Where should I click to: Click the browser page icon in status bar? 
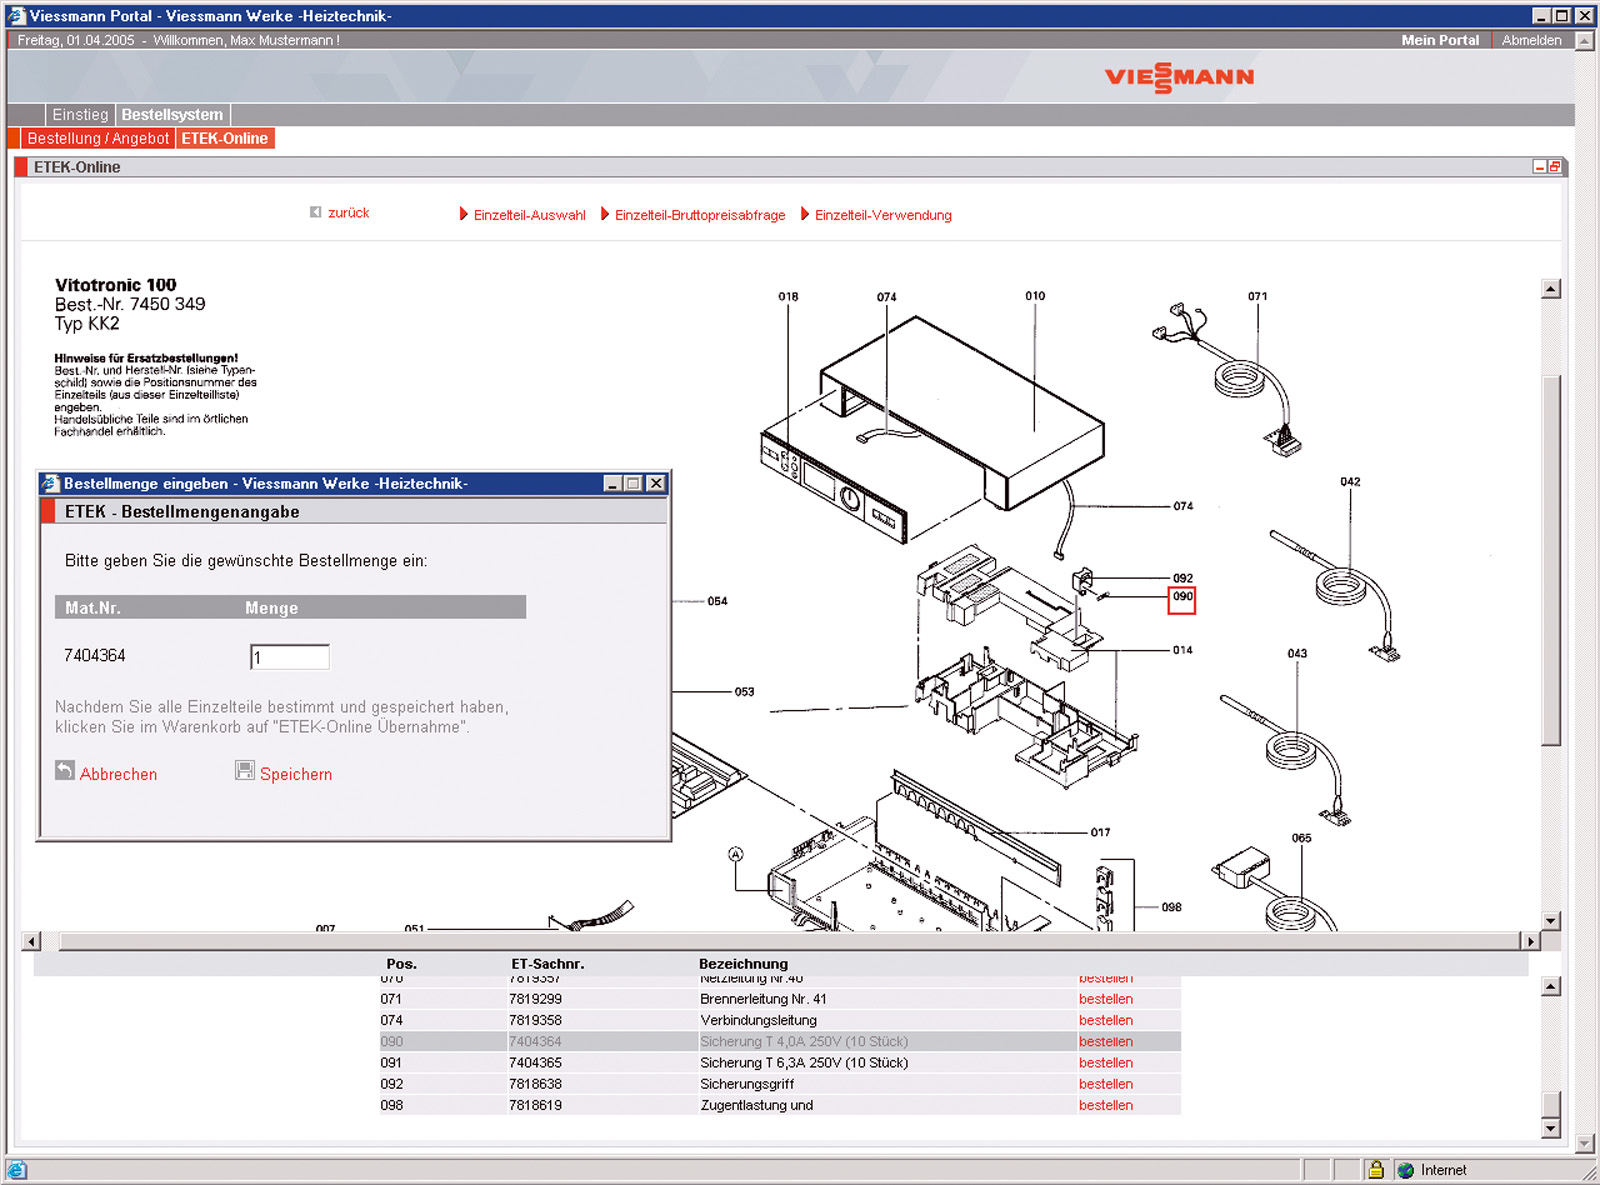tap(17, 1170)
